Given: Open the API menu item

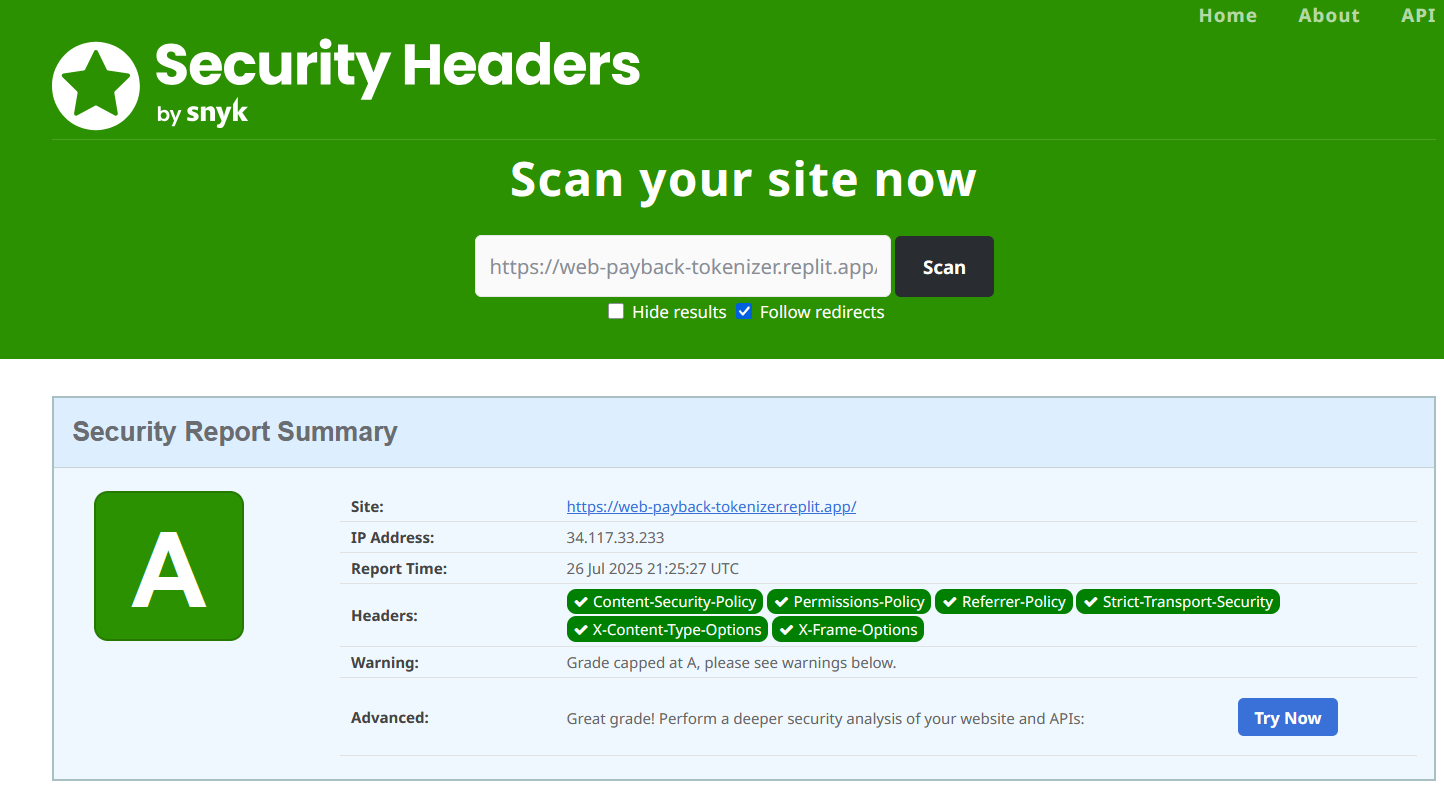Looking at the screenshot, I should click(1418, 15).
